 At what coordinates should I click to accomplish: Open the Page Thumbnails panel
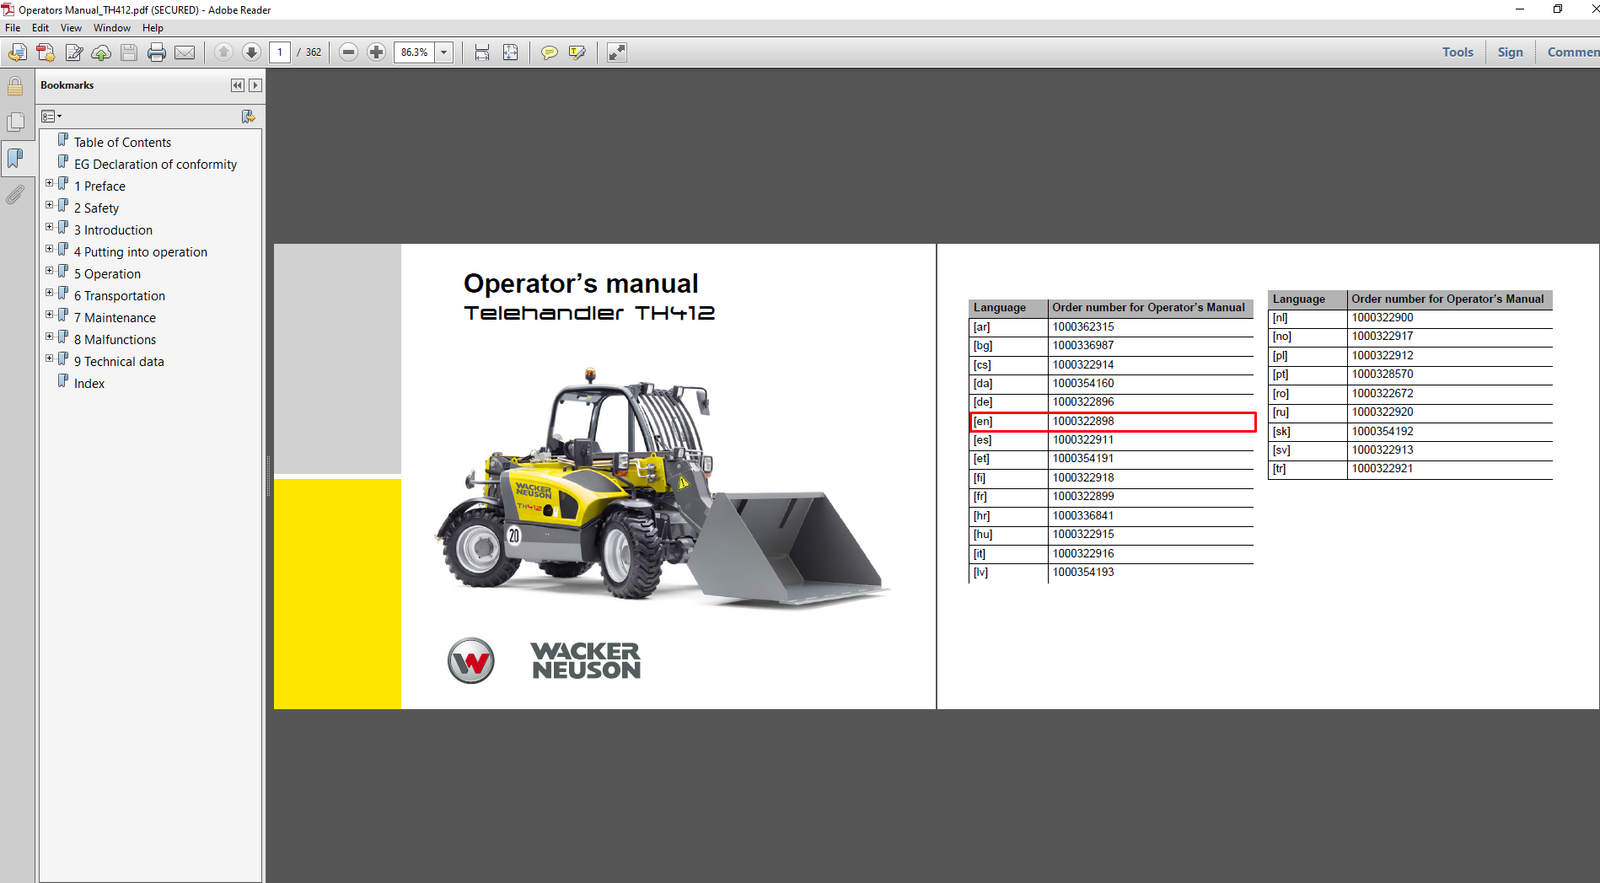16,122
